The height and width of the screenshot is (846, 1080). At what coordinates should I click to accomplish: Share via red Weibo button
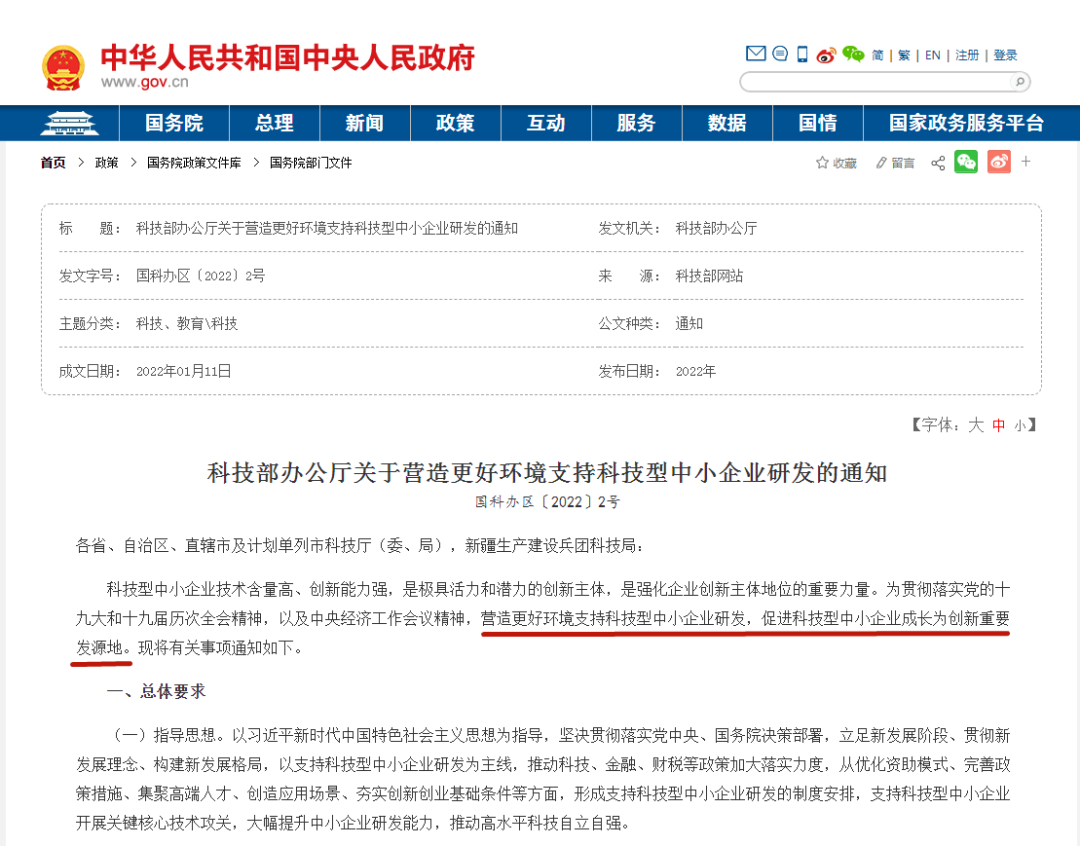point(998,162)
